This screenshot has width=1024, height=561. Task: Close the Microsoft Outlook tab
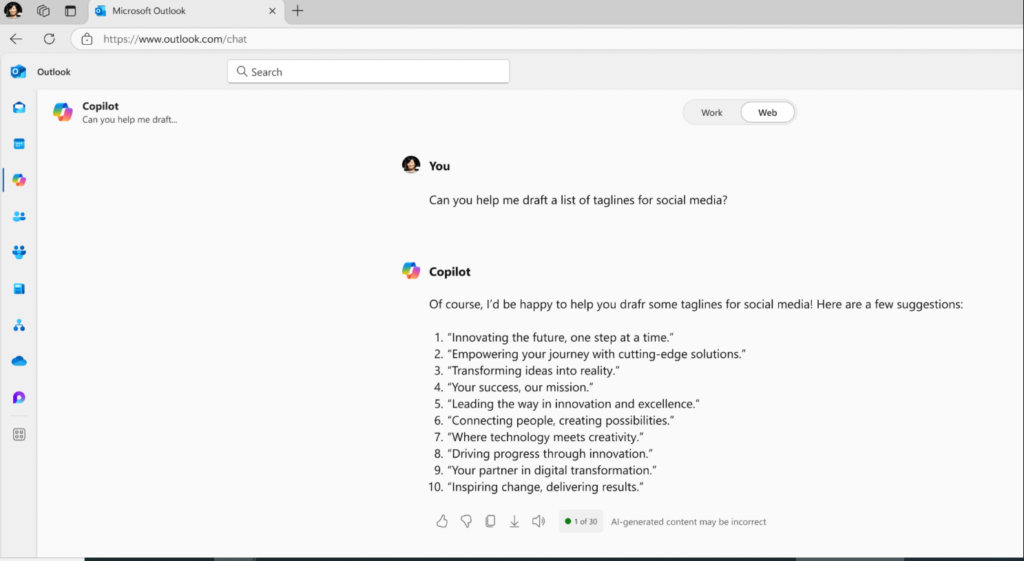272,10
